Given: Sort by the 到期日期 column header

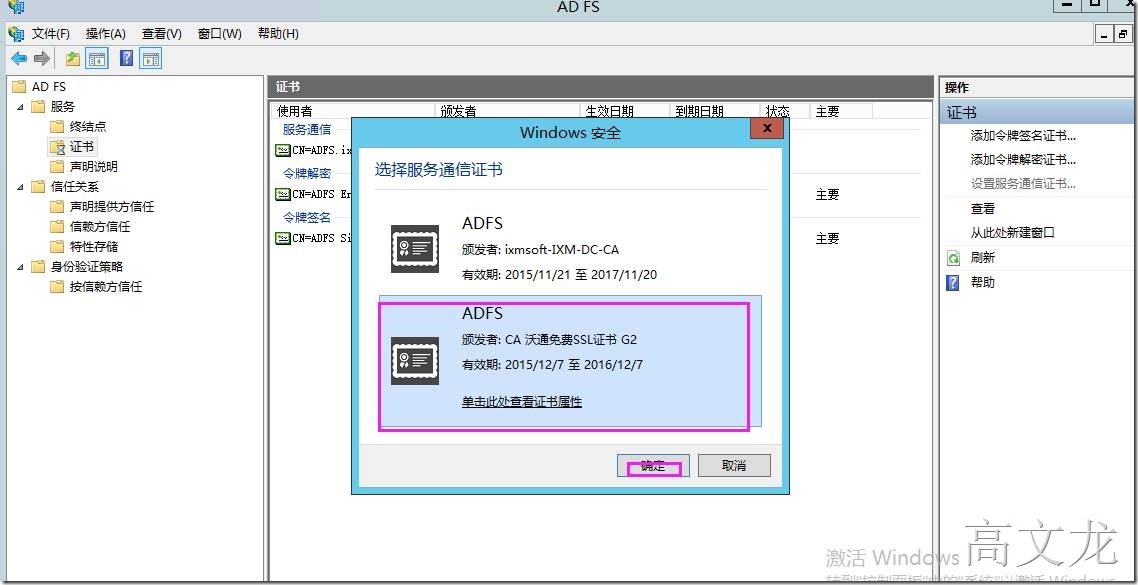Looking at the screenshot, I should tap(715, 111).
